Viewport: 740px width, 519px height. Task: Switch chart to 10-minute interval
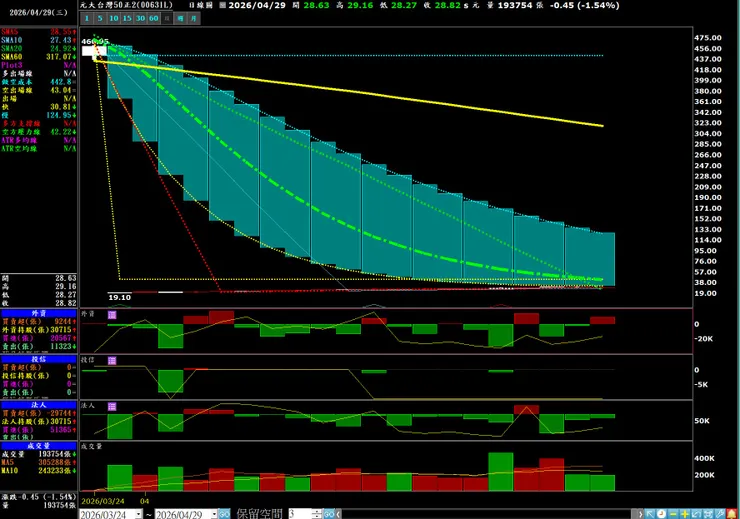[114, 18]
